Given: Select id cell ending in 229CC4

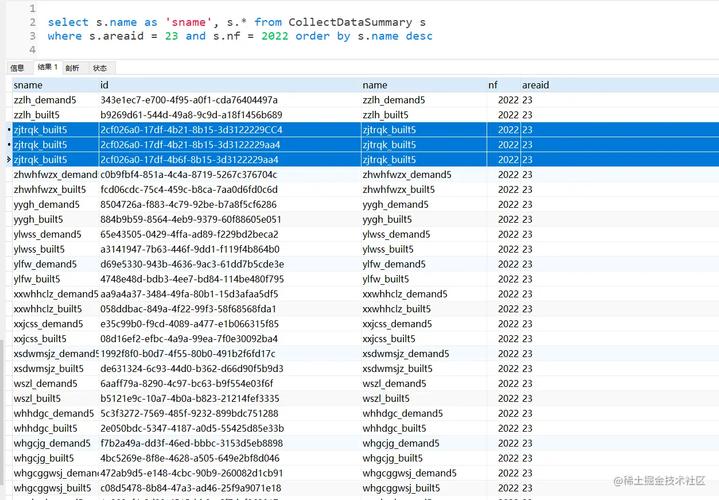Looking at the screenshot, I should (191, 130).
